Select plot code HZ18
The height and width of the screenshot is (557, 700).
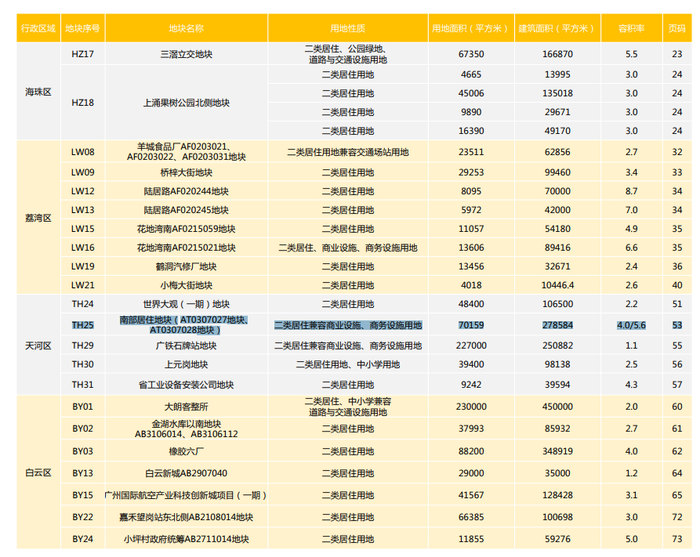83,103
